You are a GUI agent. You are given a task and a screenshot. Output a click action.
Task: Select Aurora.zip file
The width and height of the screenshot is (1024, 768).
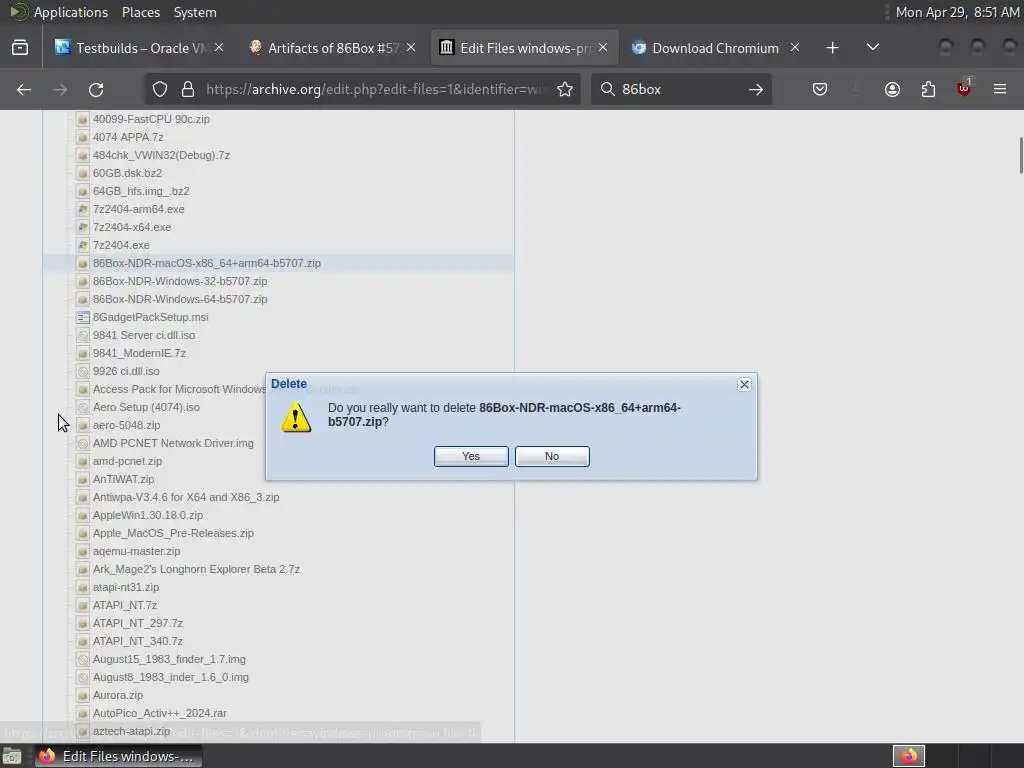[x=118, y=695]
